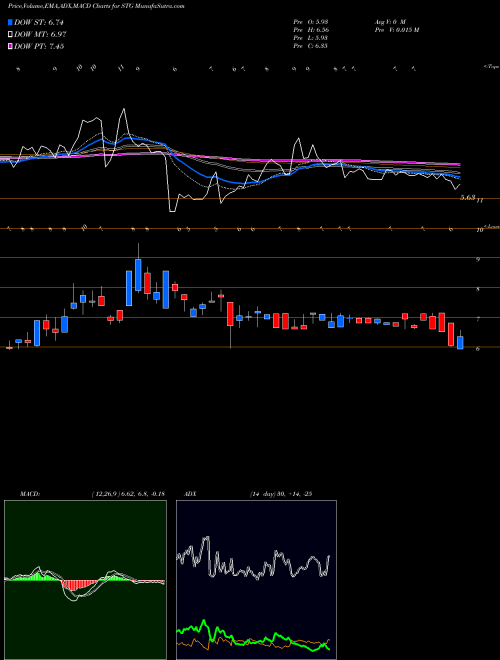Select the 'DOW MT: 6.97' label
Viewport: 500px width, 660px height.
click(40, 34)
